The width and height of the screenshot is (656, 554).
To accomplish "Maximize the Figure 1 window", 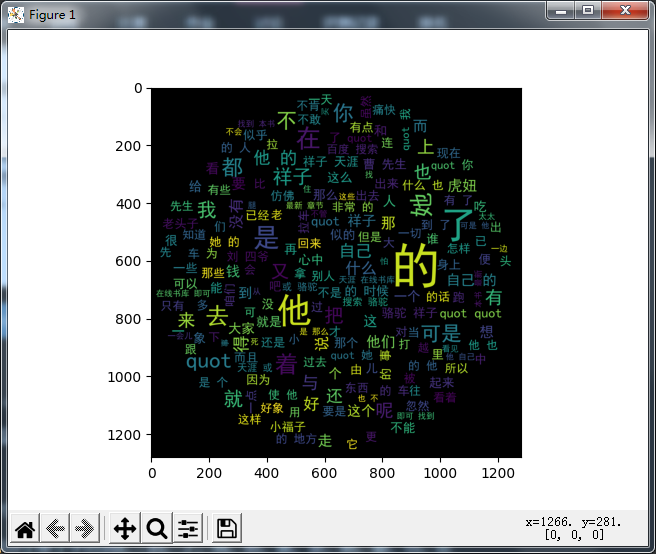I will [588, 10].
